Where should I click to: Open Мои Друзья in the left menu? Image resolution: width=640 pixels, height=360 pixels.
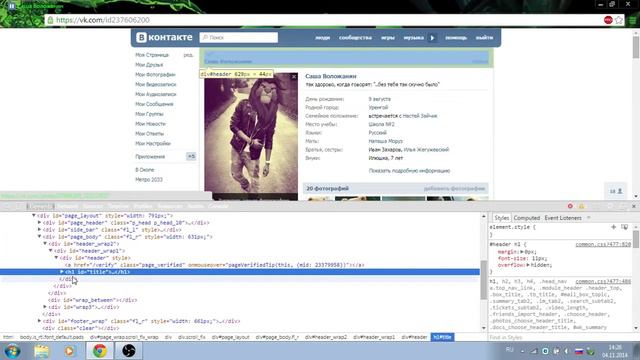(149, 65)
